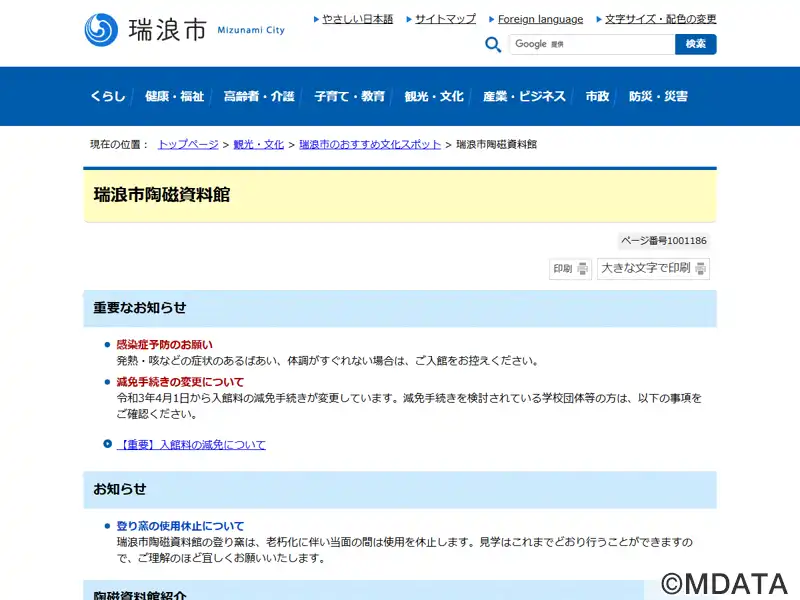Screen dimensions: 800x600
Task: Click the arrow bullet beside 入館料の減免について
Action: [x=108, y=444]
